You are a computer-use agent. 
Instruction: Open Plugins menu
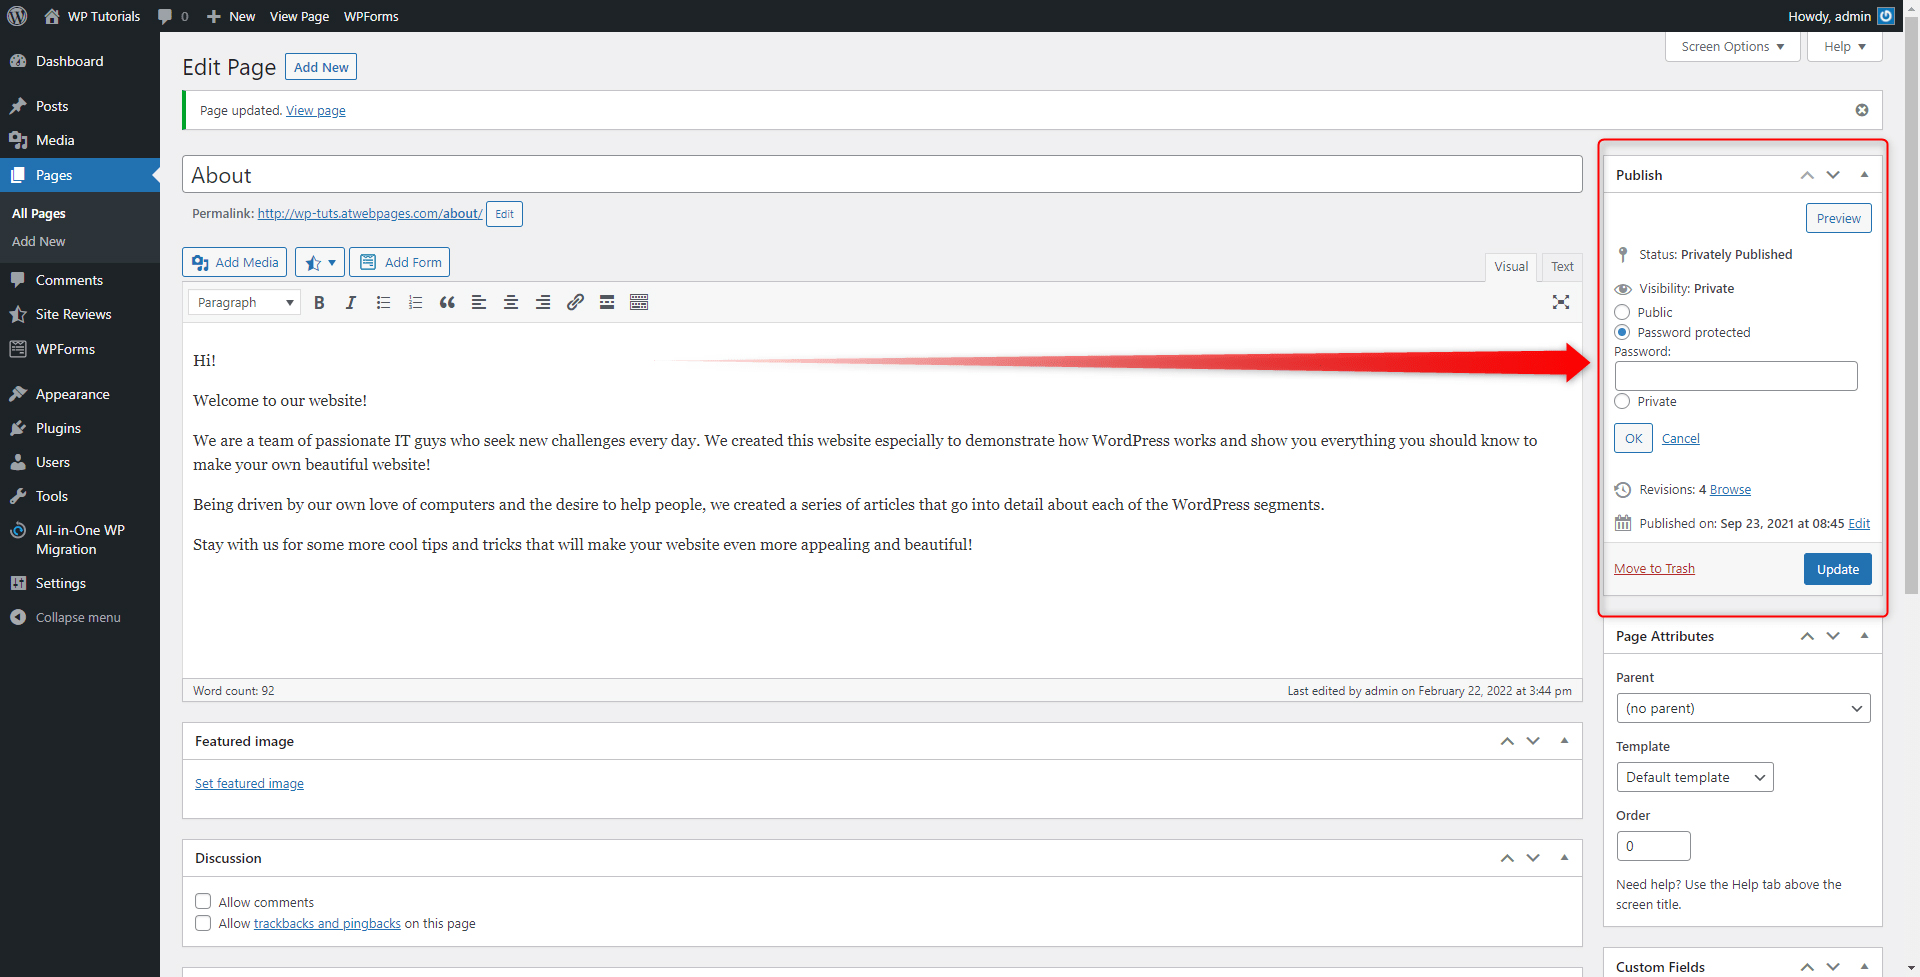tap(80, 428)
